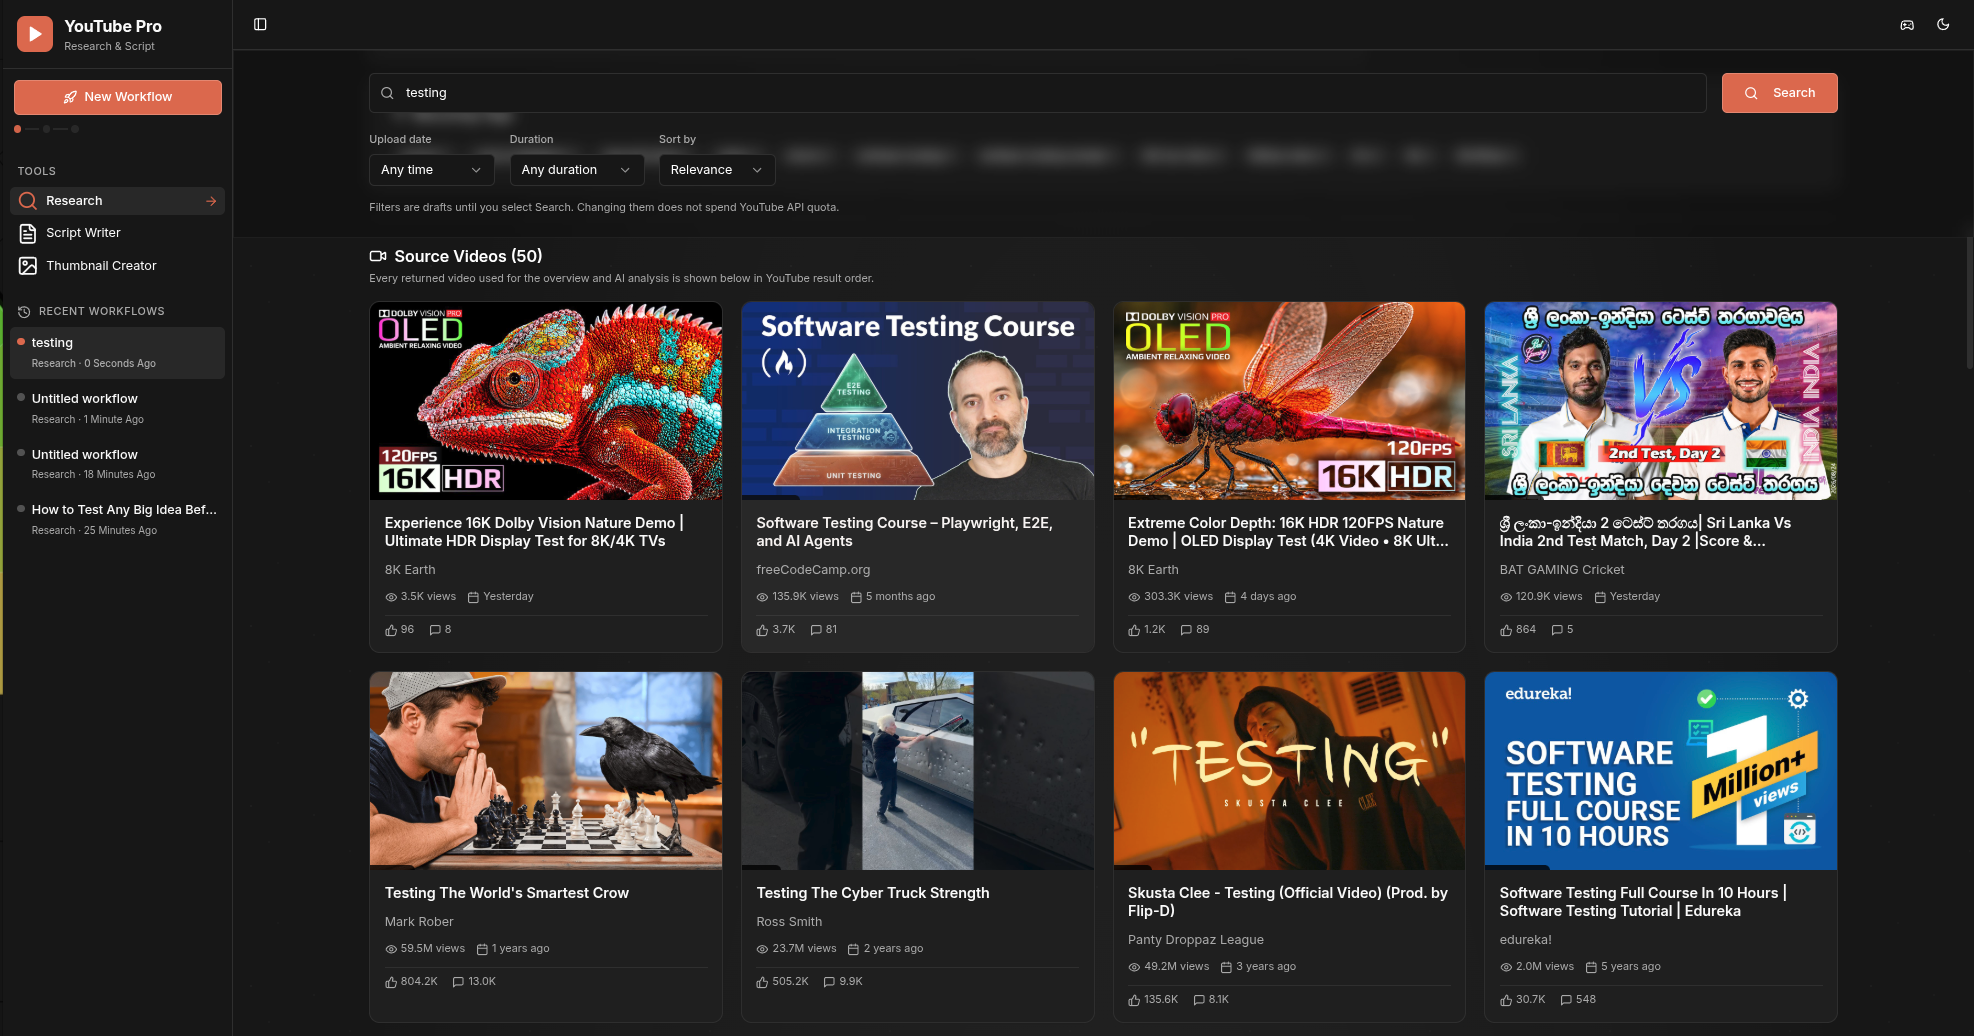Open the crow chess thumbnail
Screen dimensions: 1974x1036
pos(546,771)
